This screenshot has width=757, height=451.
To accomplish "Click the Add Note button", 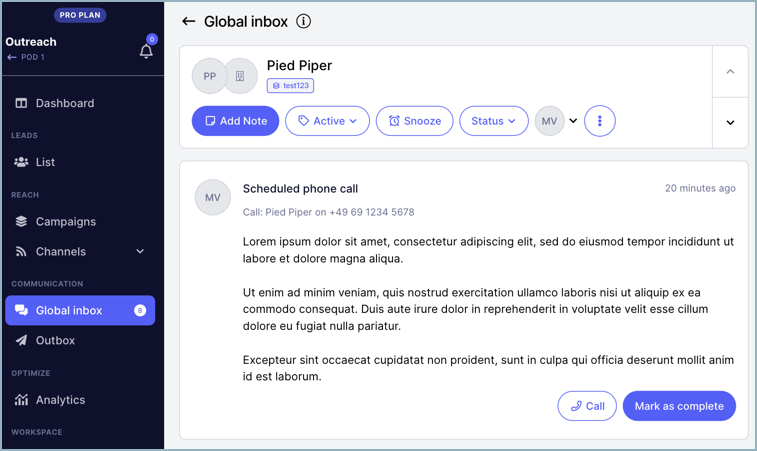I will [x=235, y=121].
